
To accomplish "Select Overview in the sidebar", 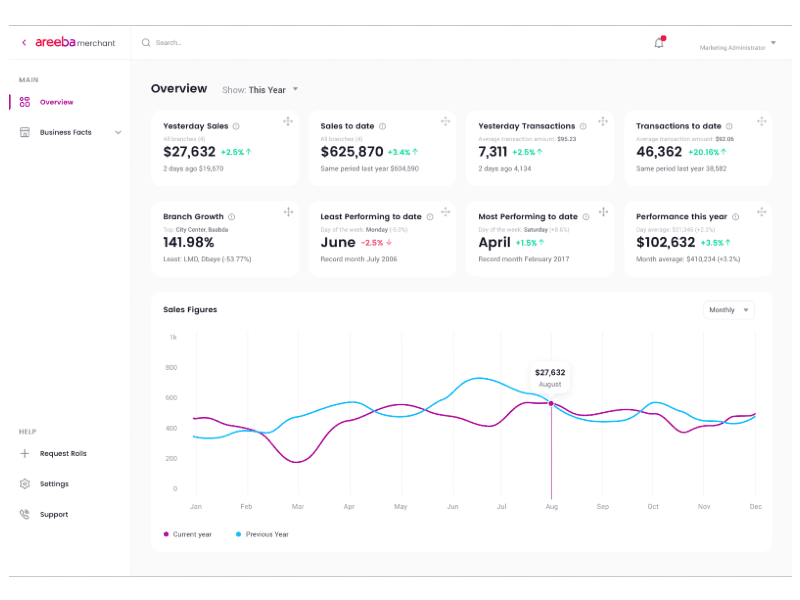I will pos(56,102).
